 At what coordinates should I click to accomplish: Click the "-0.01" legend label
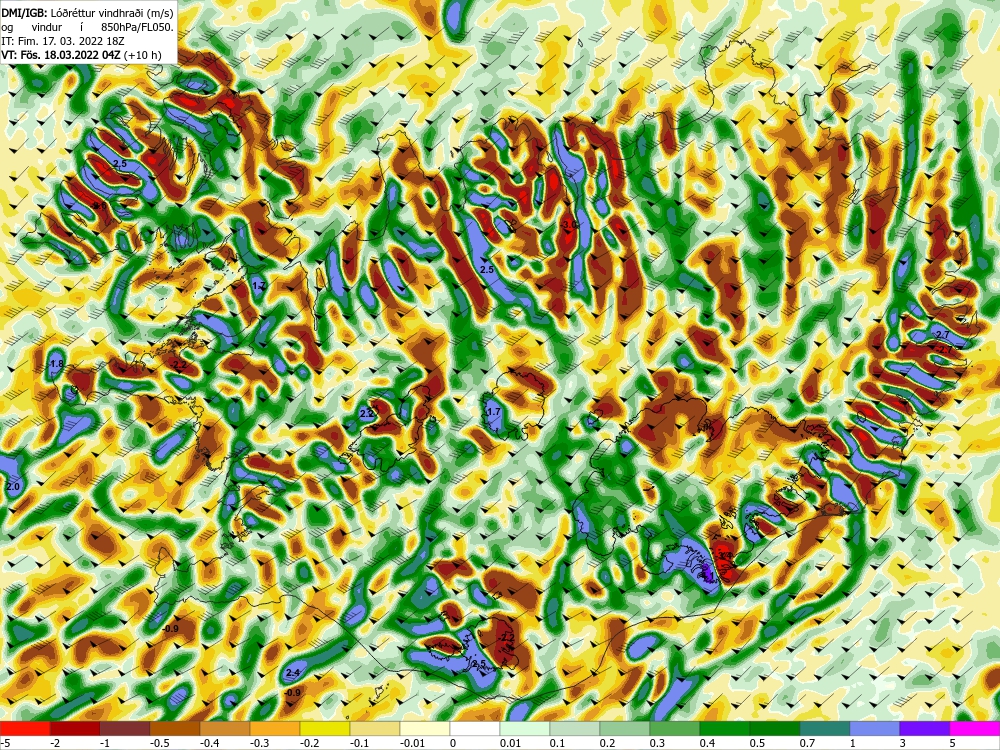point(411,743)
